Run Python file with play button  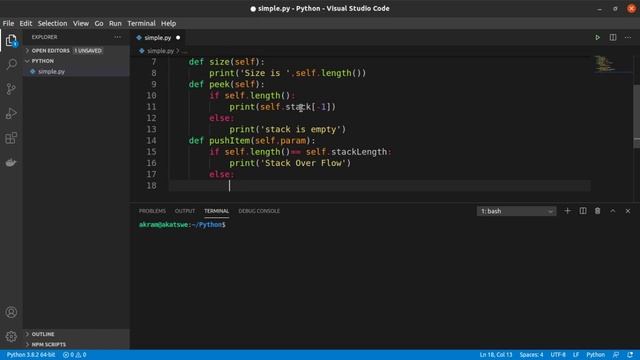point(597,38)
